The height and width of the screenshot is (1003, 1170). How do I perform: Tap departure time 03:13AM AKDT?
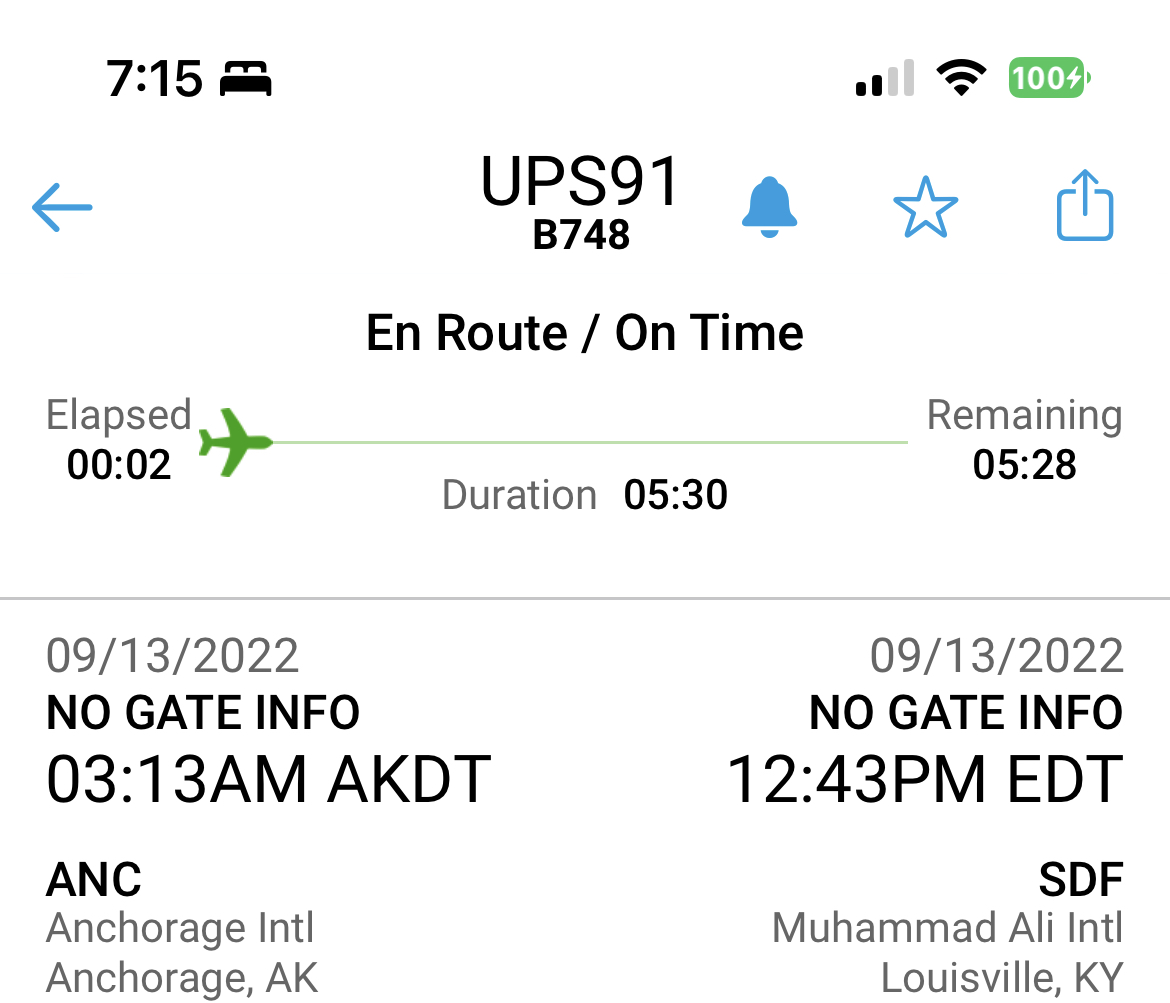pos(268,780)
